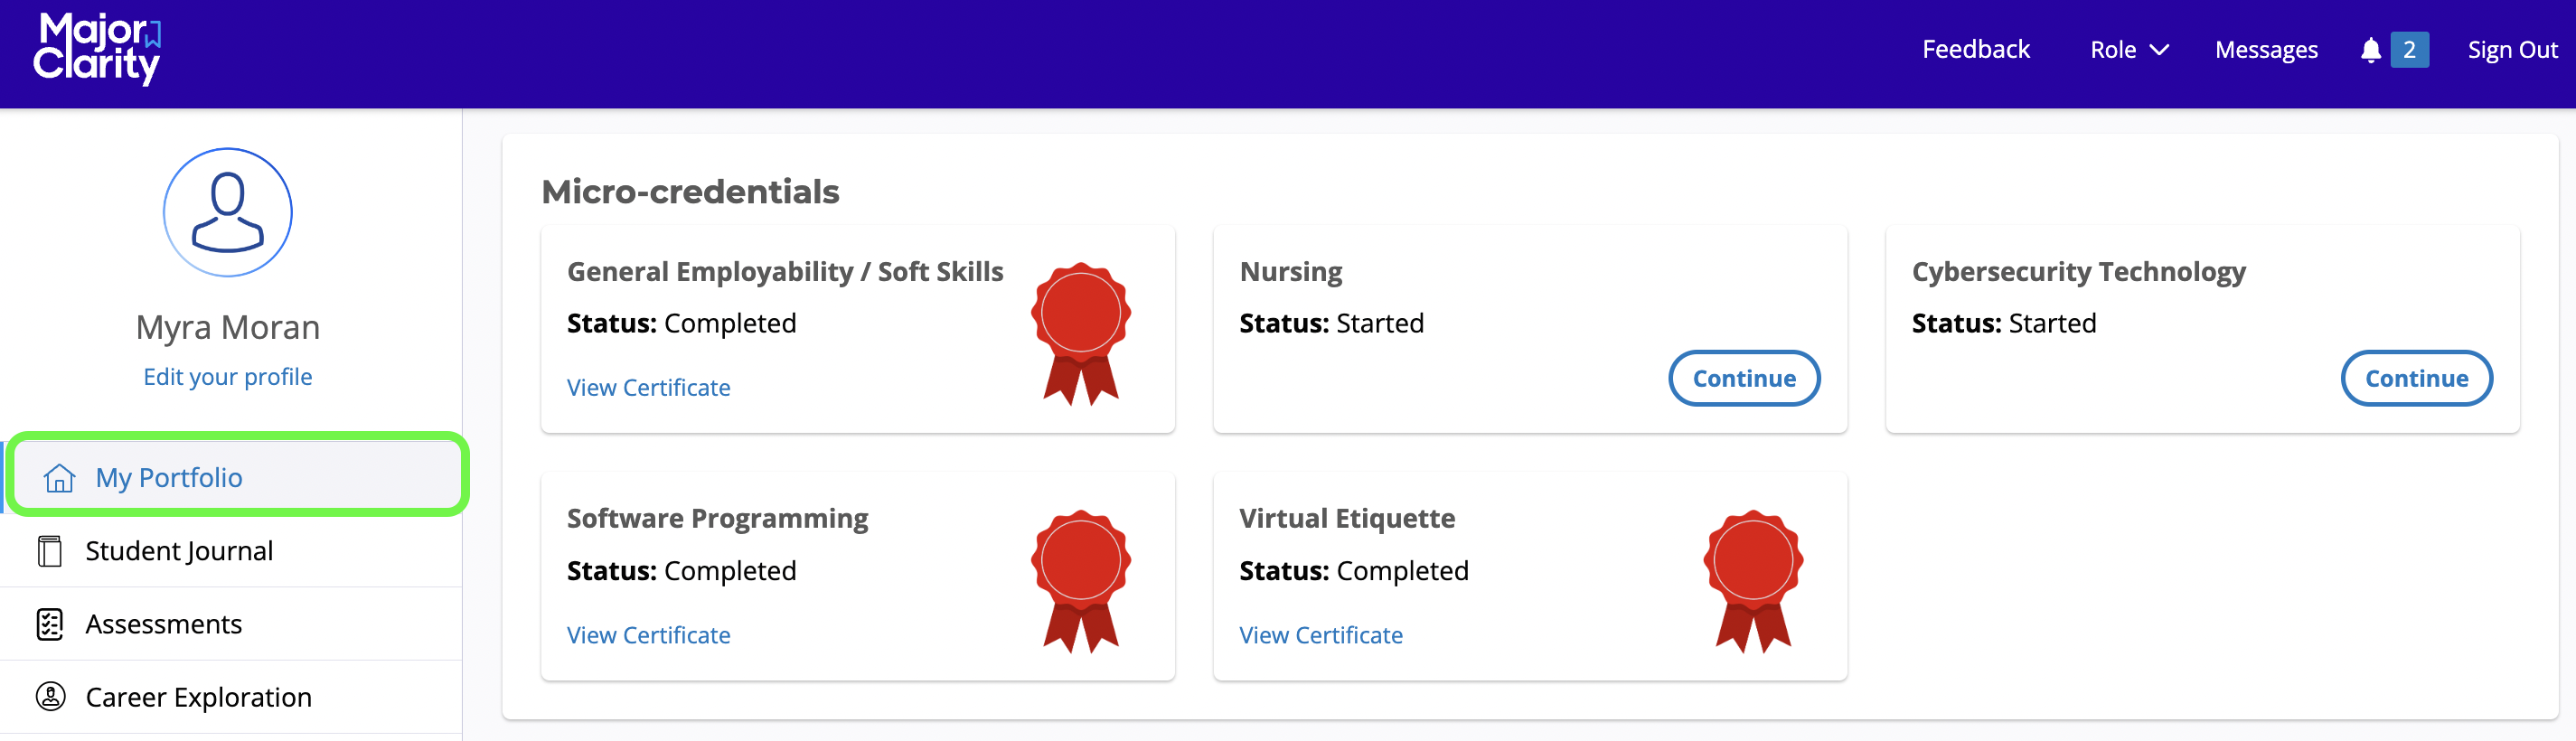Click the Assessments checklist icon
Screen dimensions: 2576x741
click(50, 624)
